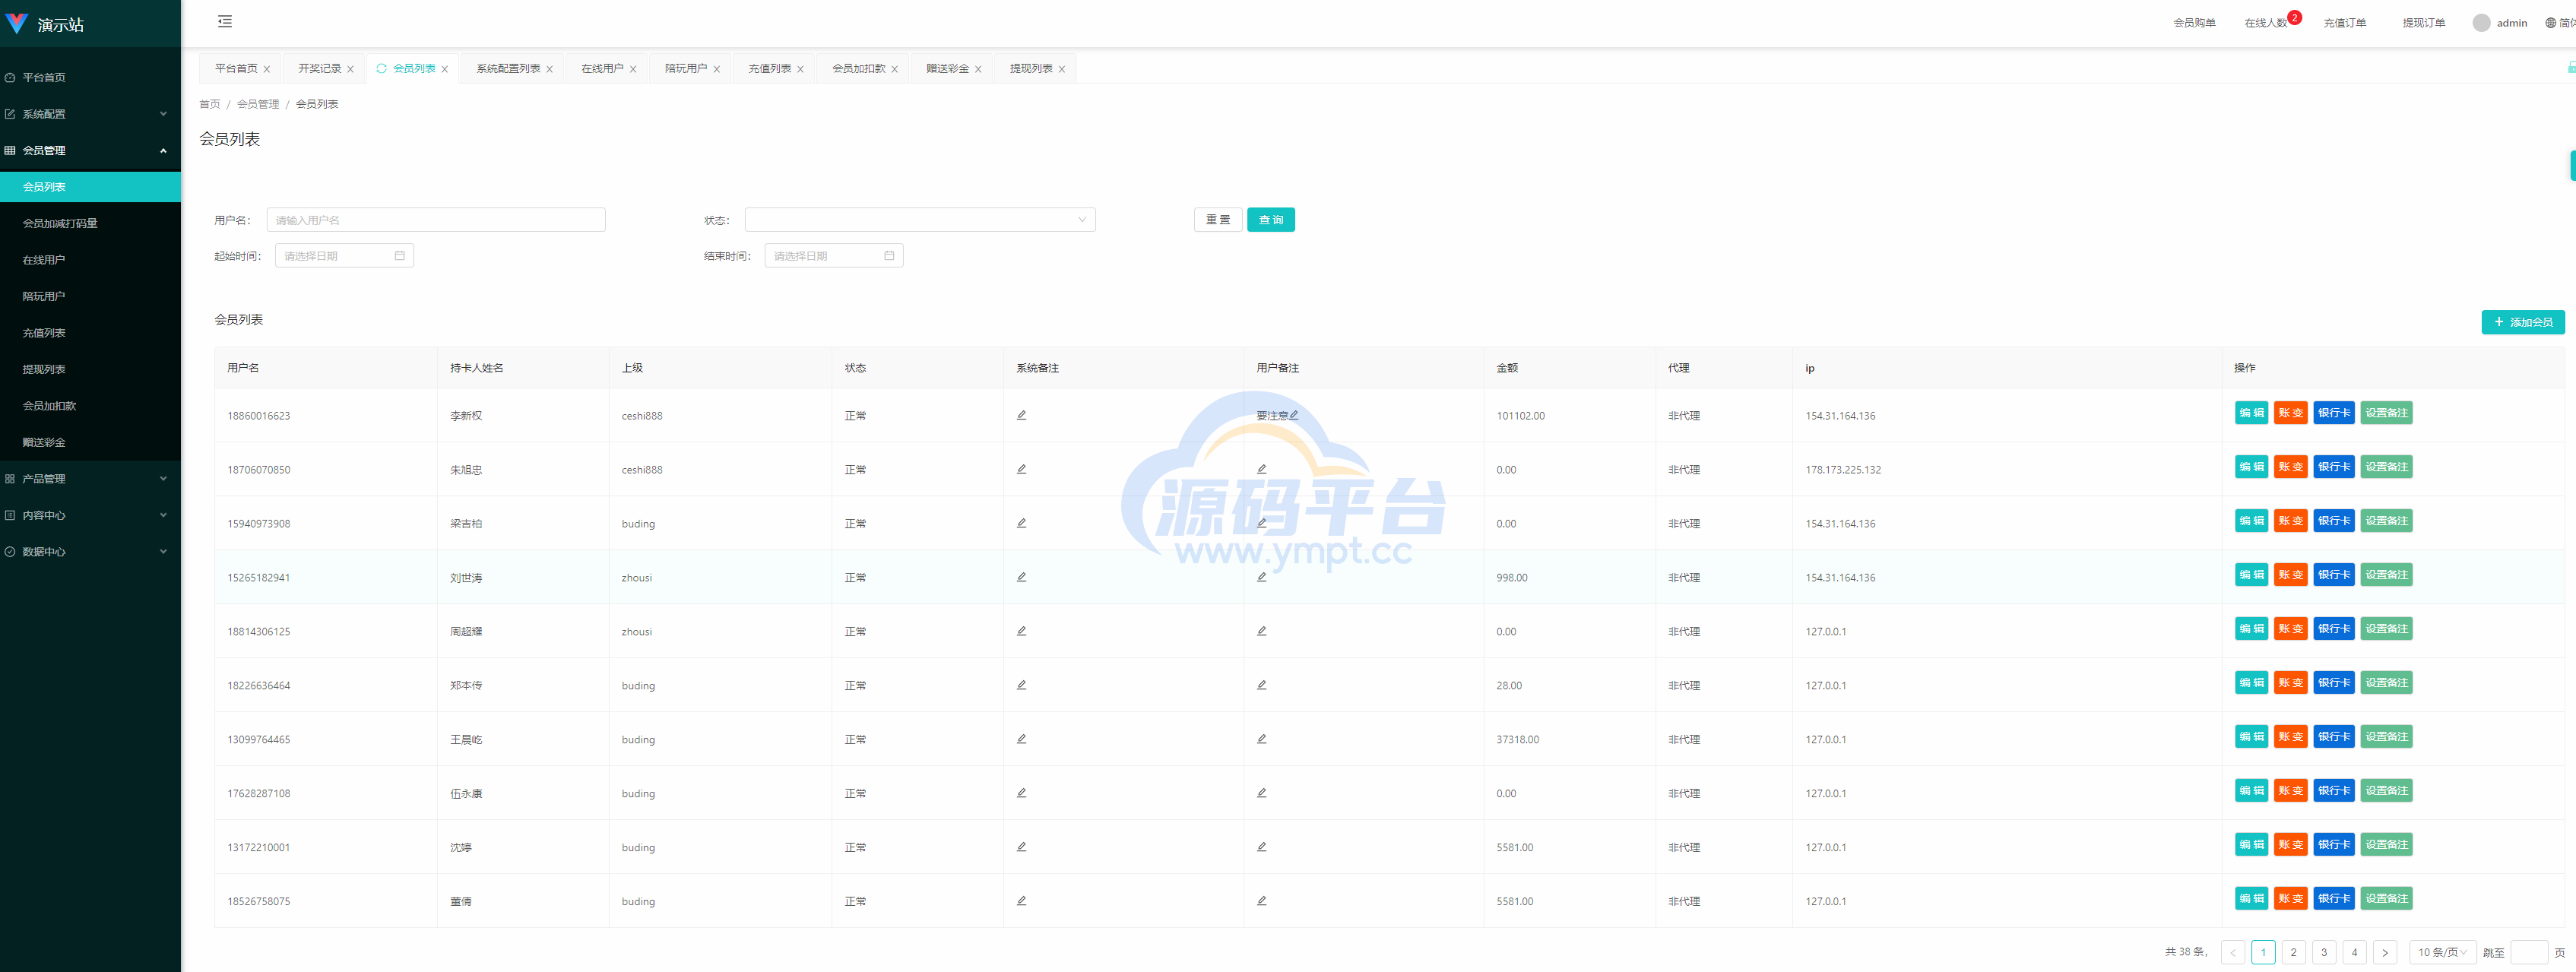Click the admin avatar icon
Screen dimensions: 2576x972
(x=2481, y=23)
